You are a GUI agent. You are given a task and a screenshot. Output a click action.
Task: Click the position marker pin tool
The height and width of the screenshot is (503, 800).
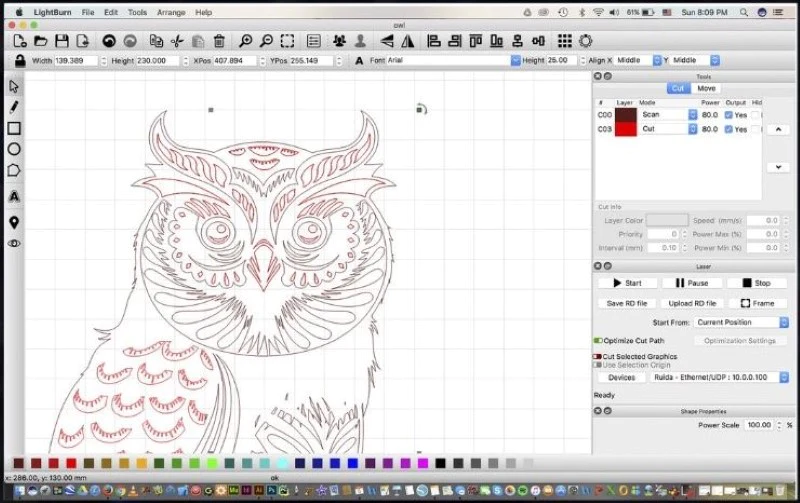[x=14, y=222]
